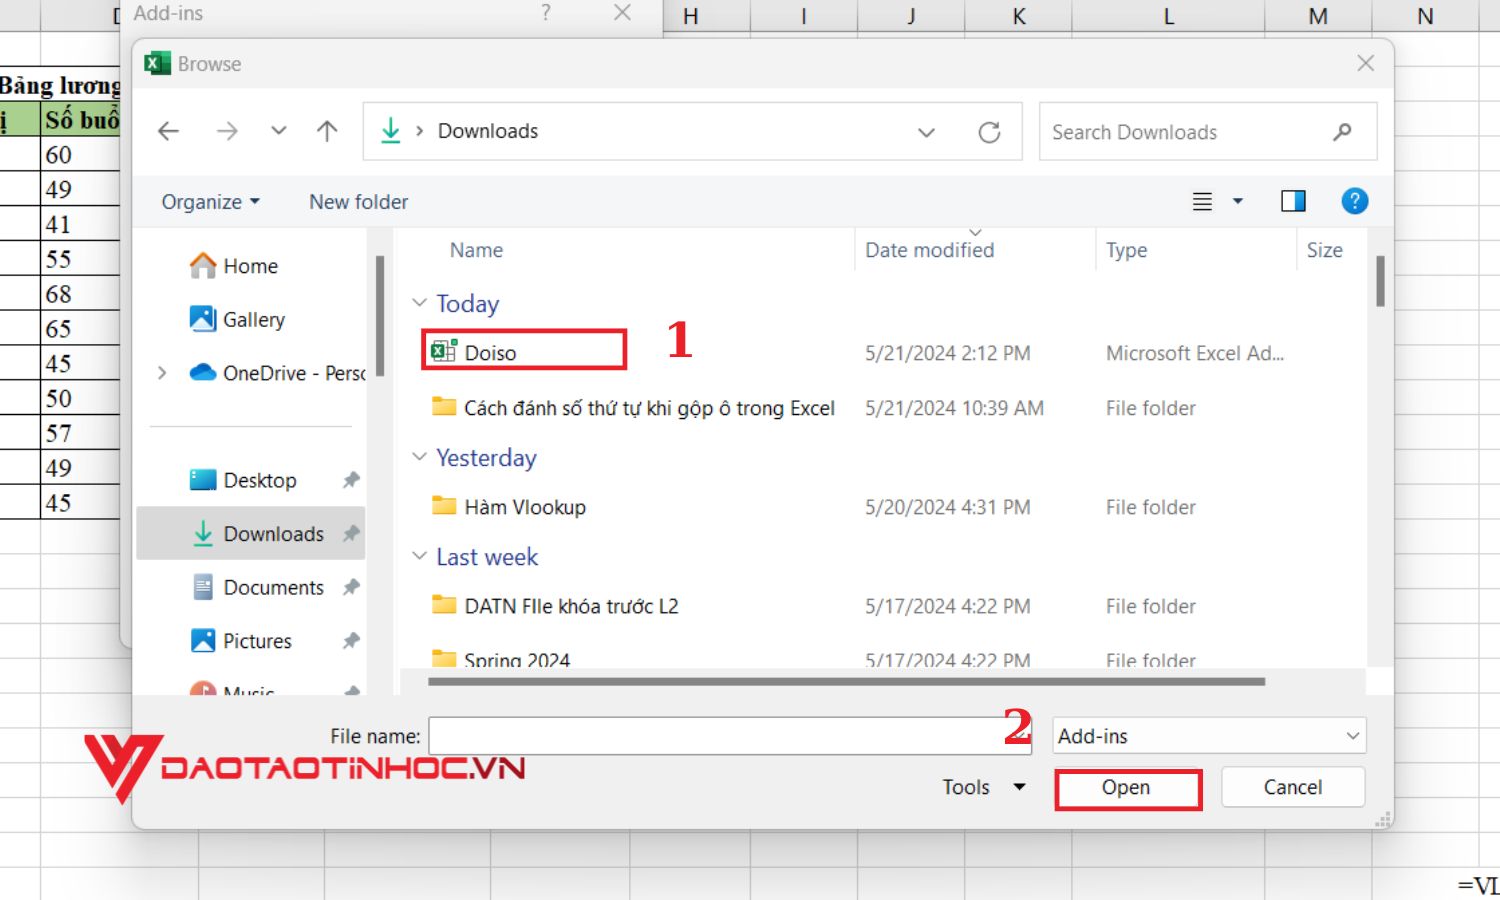Click the search magnifier icon
The width and height of the screenshot is (1500, 900).
point(1342,132)
